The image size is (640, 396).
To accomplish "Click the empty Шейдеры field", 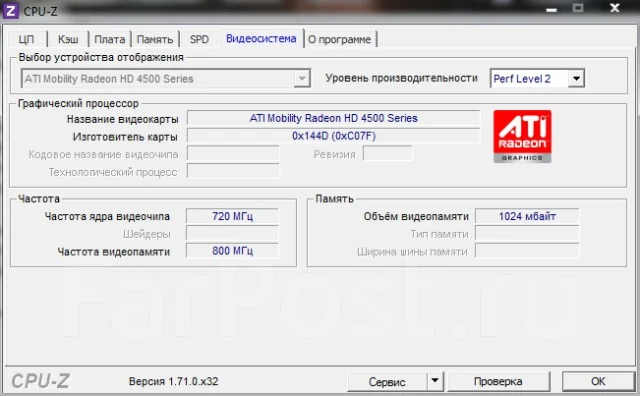I will (232, 234).
